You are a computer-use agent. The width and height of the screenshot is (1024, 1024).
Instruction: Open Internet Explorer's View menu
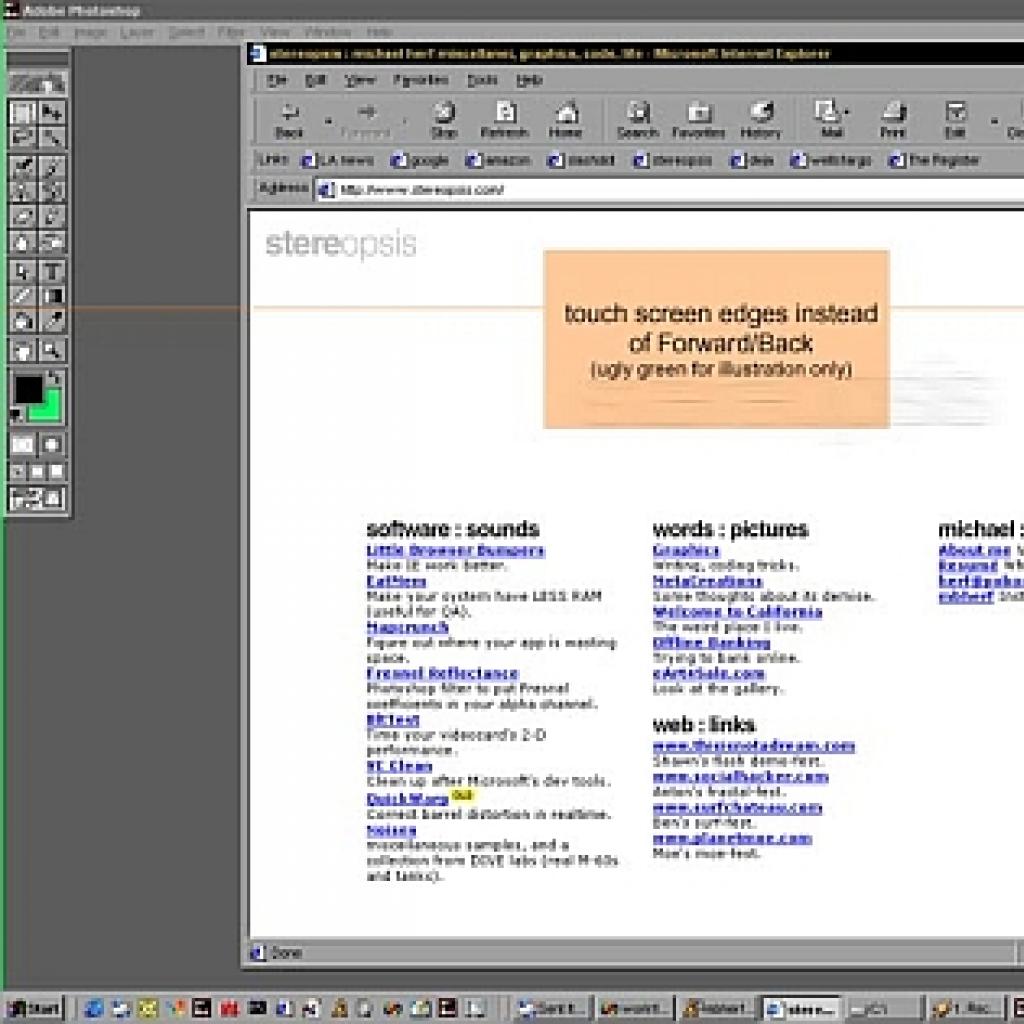[360, 80]
